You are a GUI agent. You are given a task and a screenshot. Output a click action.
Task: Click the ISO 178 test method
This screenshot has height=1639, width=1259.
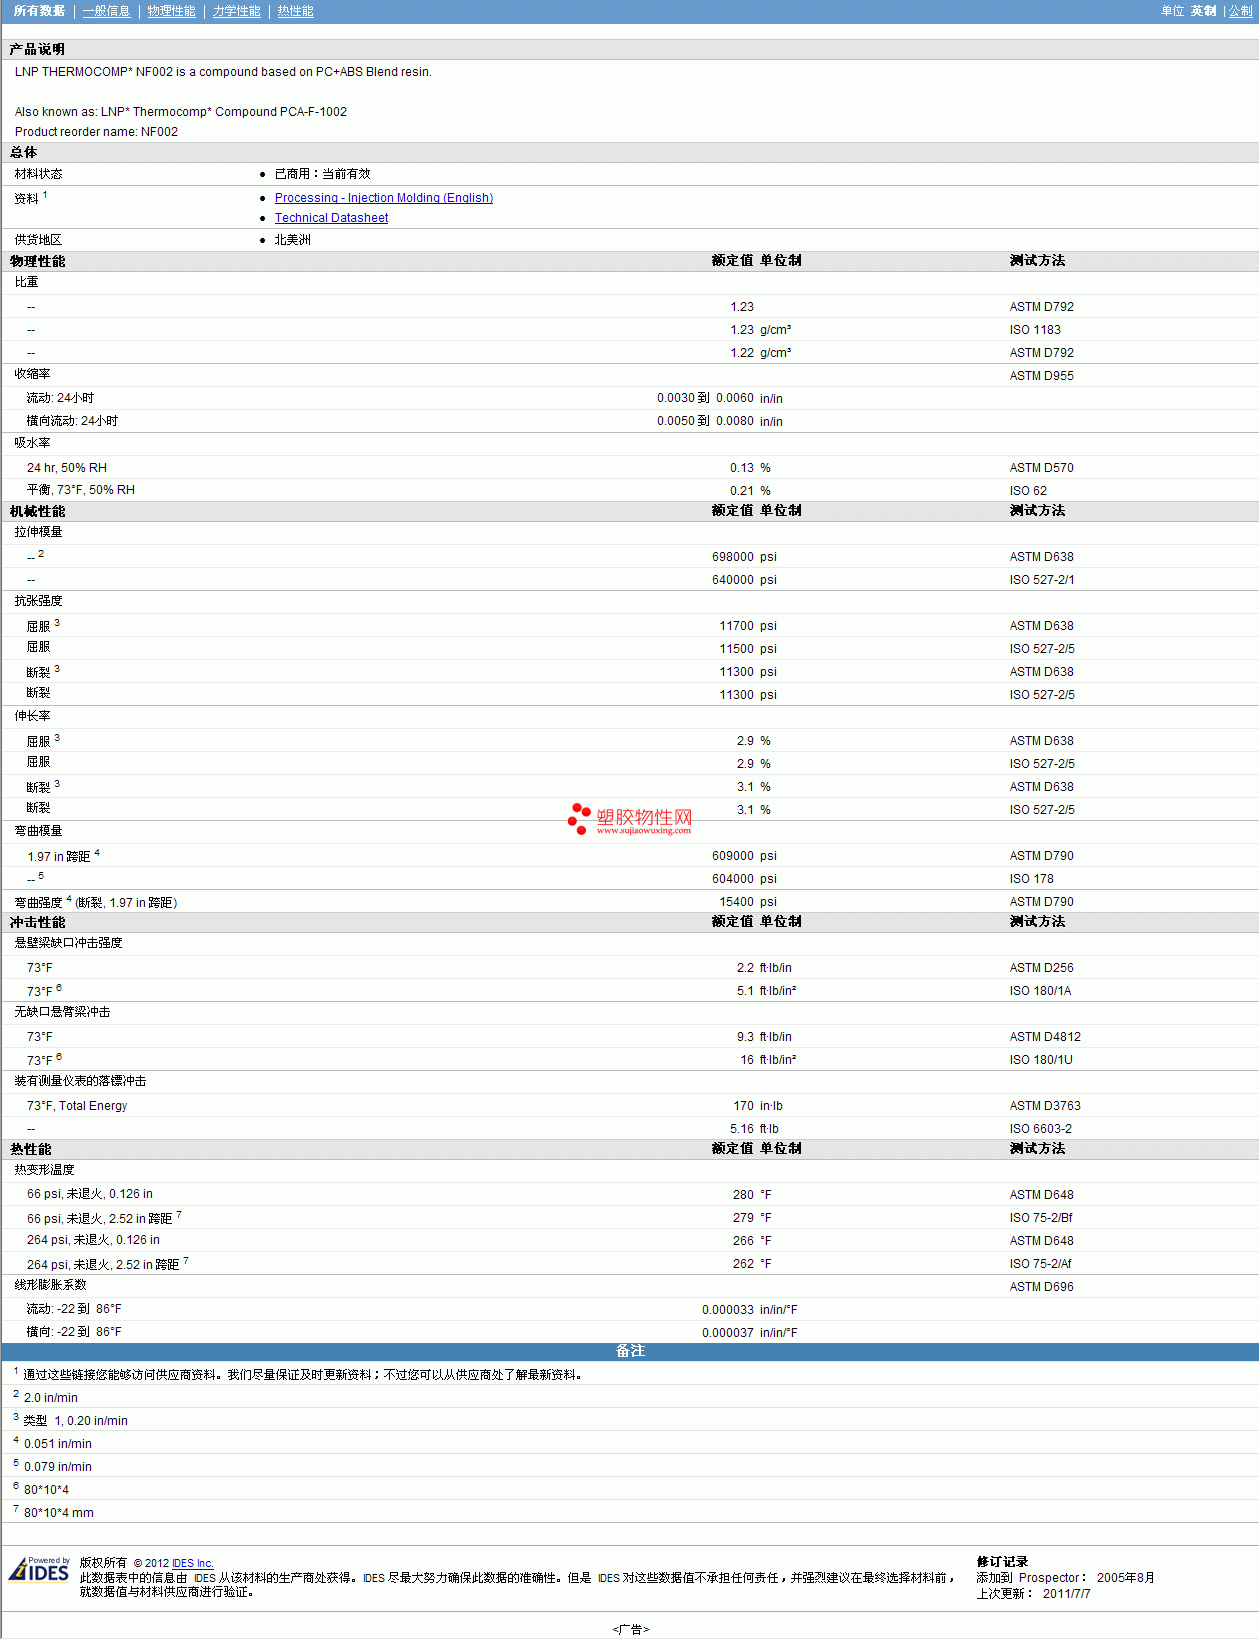[1031, 879]
